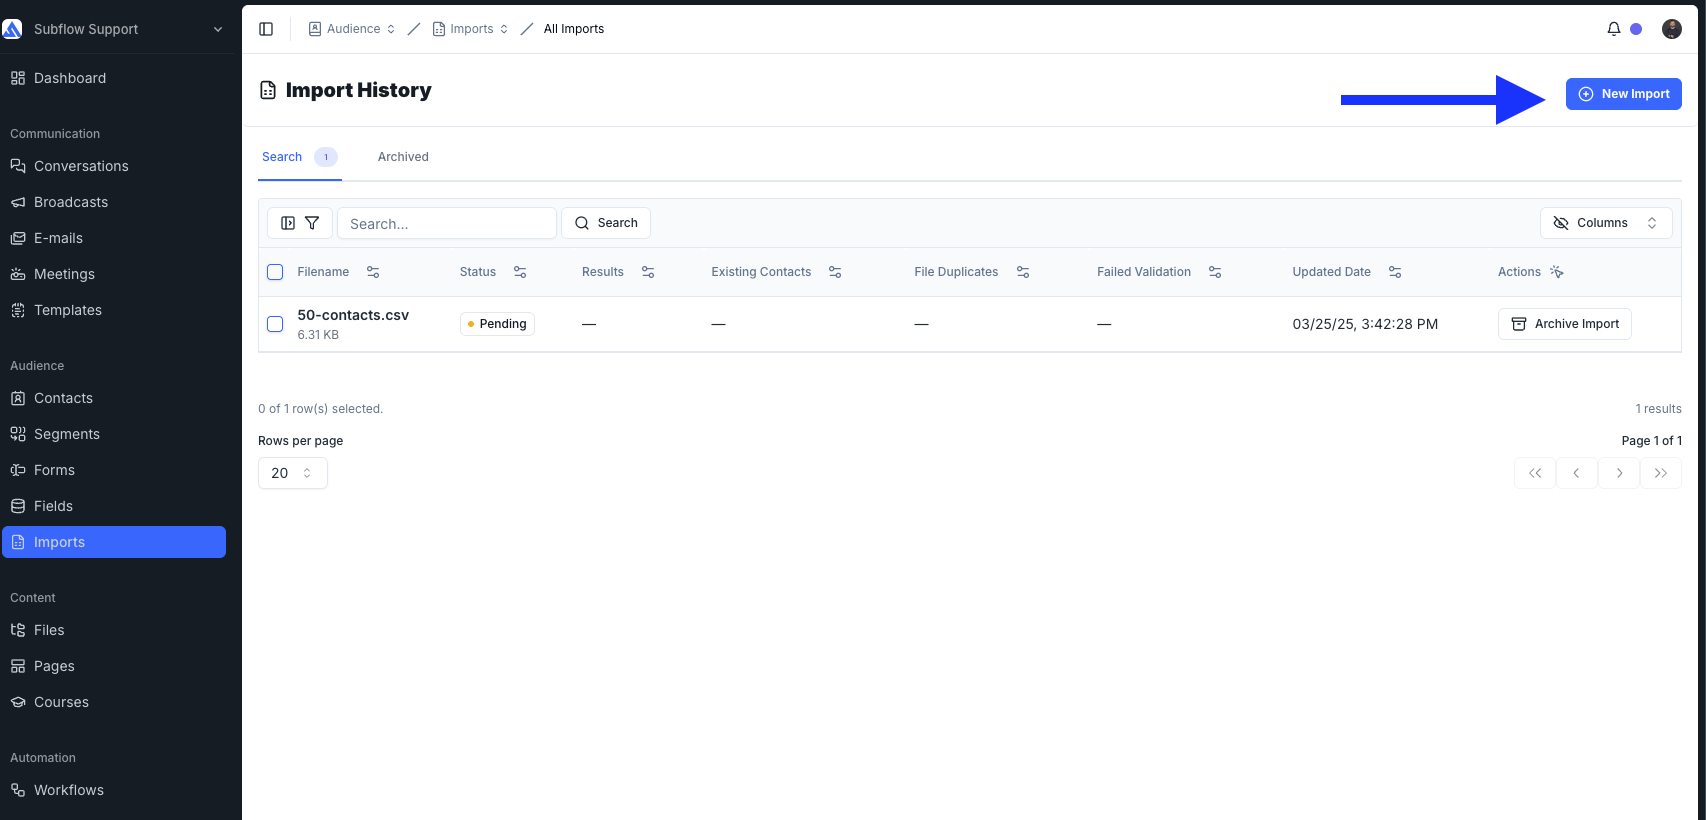Click the Search button
Image resolution: width=1706 pixels, height=820 pixels.
pos(606,223)
